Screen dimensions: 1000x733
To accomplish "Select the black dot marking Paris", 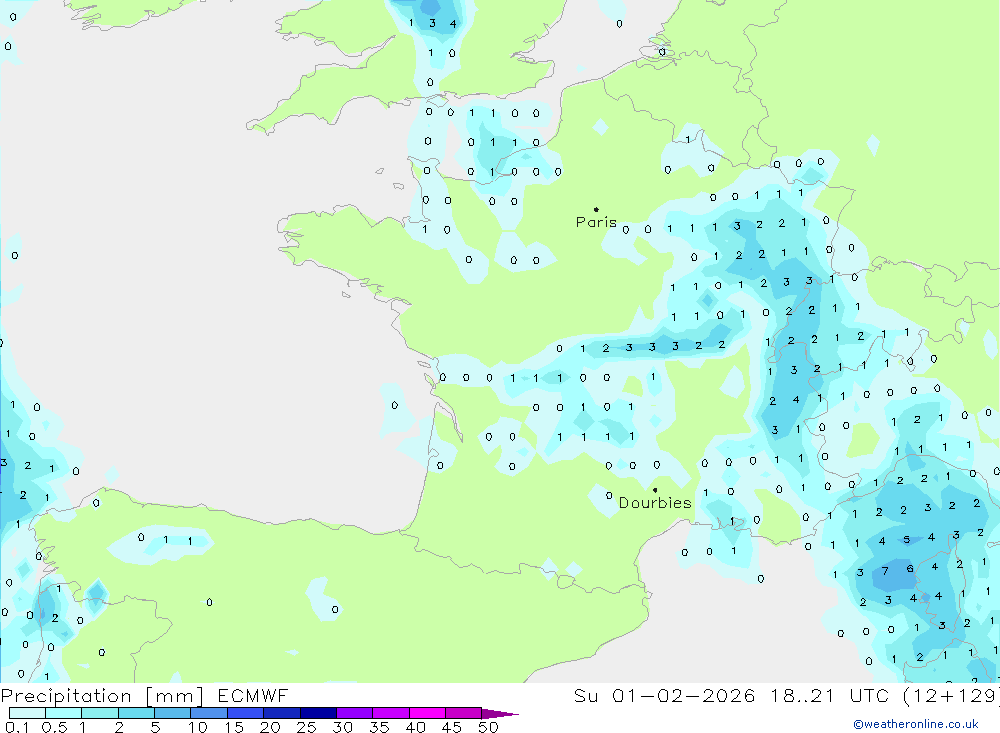I will tap(596, 209).
